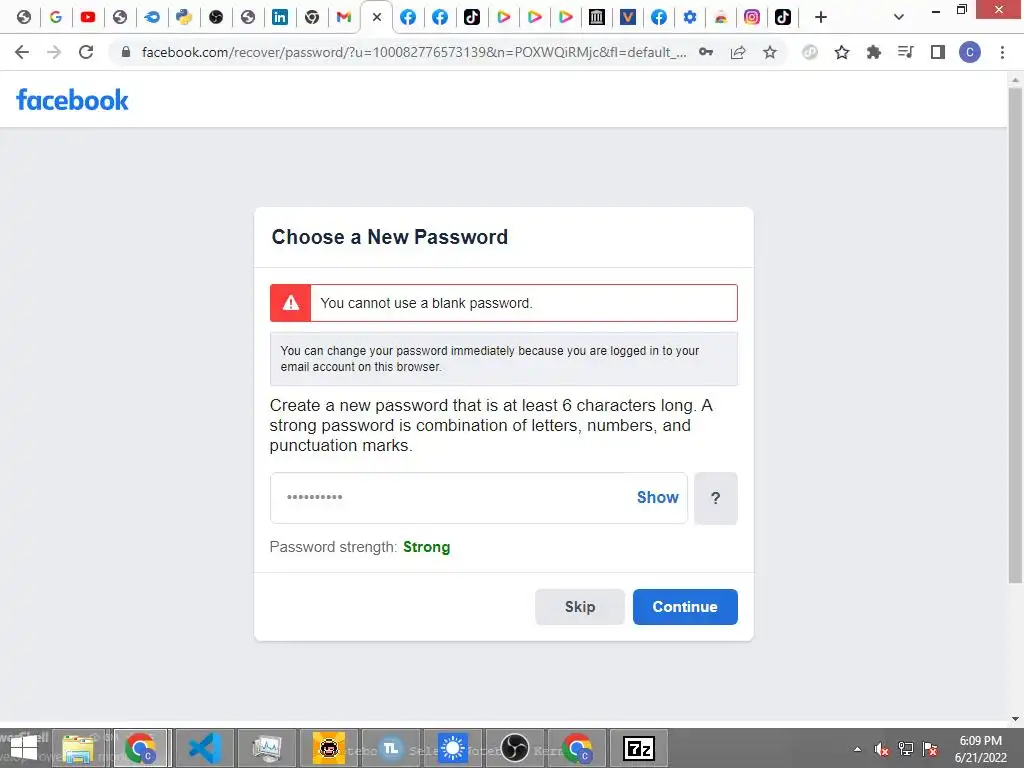Open the Chrome side panel icon
The height and width of the screenshot is (768, 1024).
click(x=938, y=52)
